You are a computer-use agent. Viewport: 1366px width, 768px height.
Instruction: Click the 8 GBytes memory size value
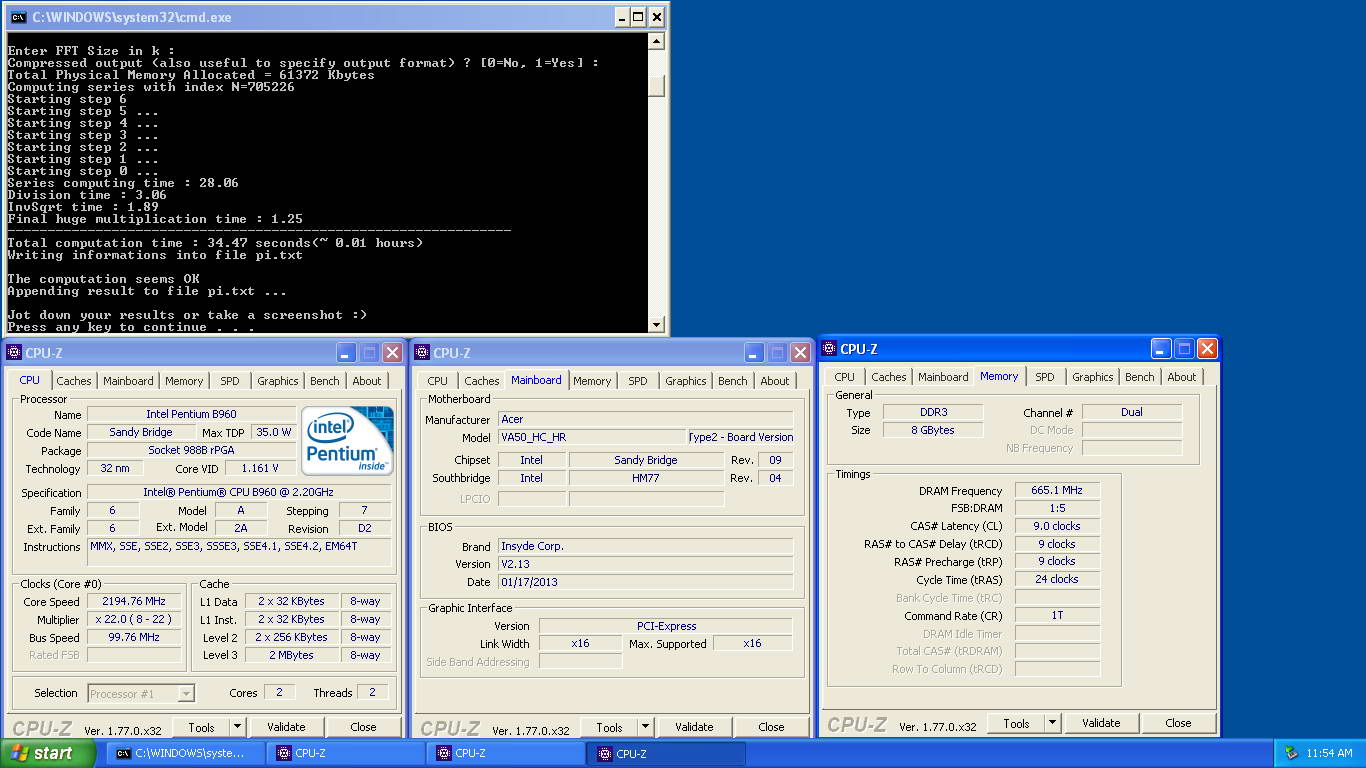(932, 430)
